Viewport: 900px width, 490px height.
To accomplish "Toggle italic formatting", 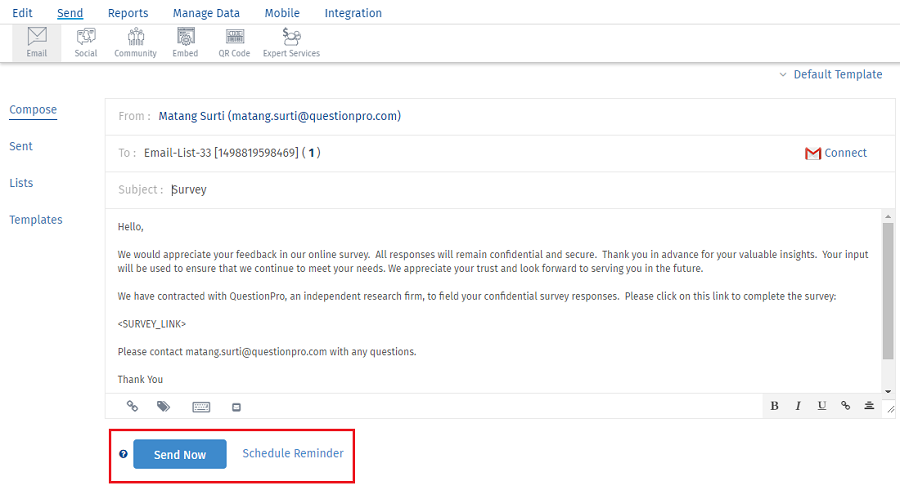I will click(x=798, y=406).
